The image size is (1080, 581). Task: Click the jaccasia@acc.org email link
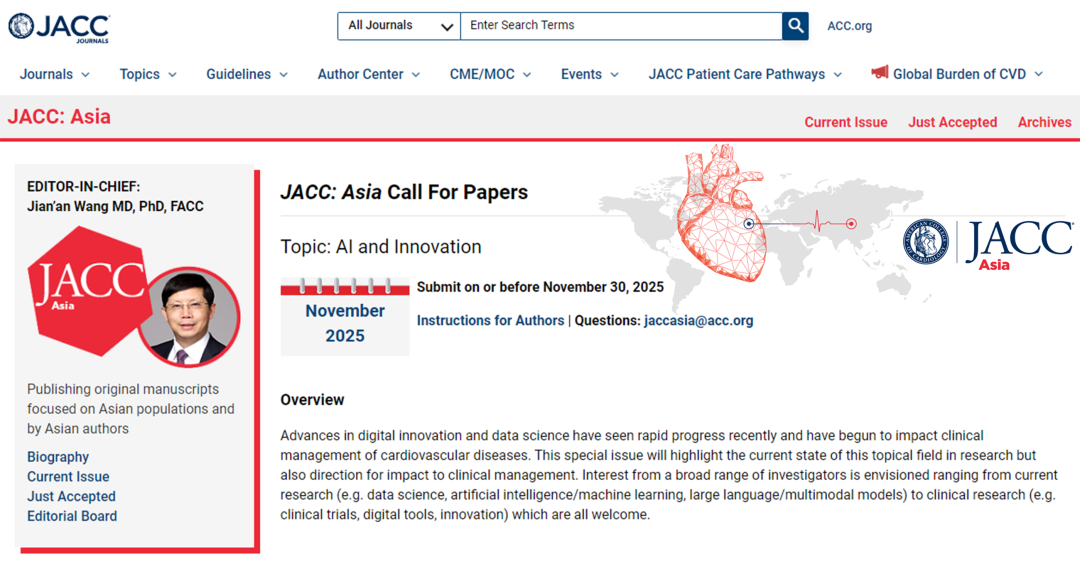point(698,321)
